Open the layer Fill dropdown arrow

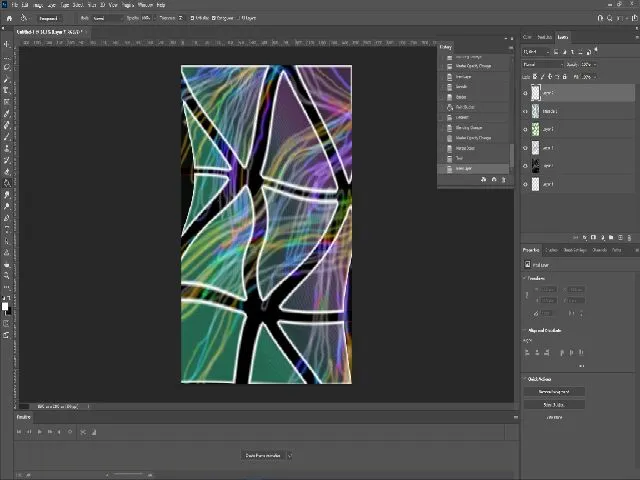click(x=595, y=77)
